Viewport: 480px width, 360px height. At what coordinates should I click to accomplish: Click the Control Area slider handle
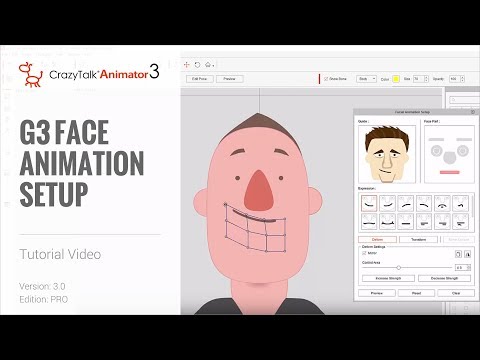(x=398, y=268)
